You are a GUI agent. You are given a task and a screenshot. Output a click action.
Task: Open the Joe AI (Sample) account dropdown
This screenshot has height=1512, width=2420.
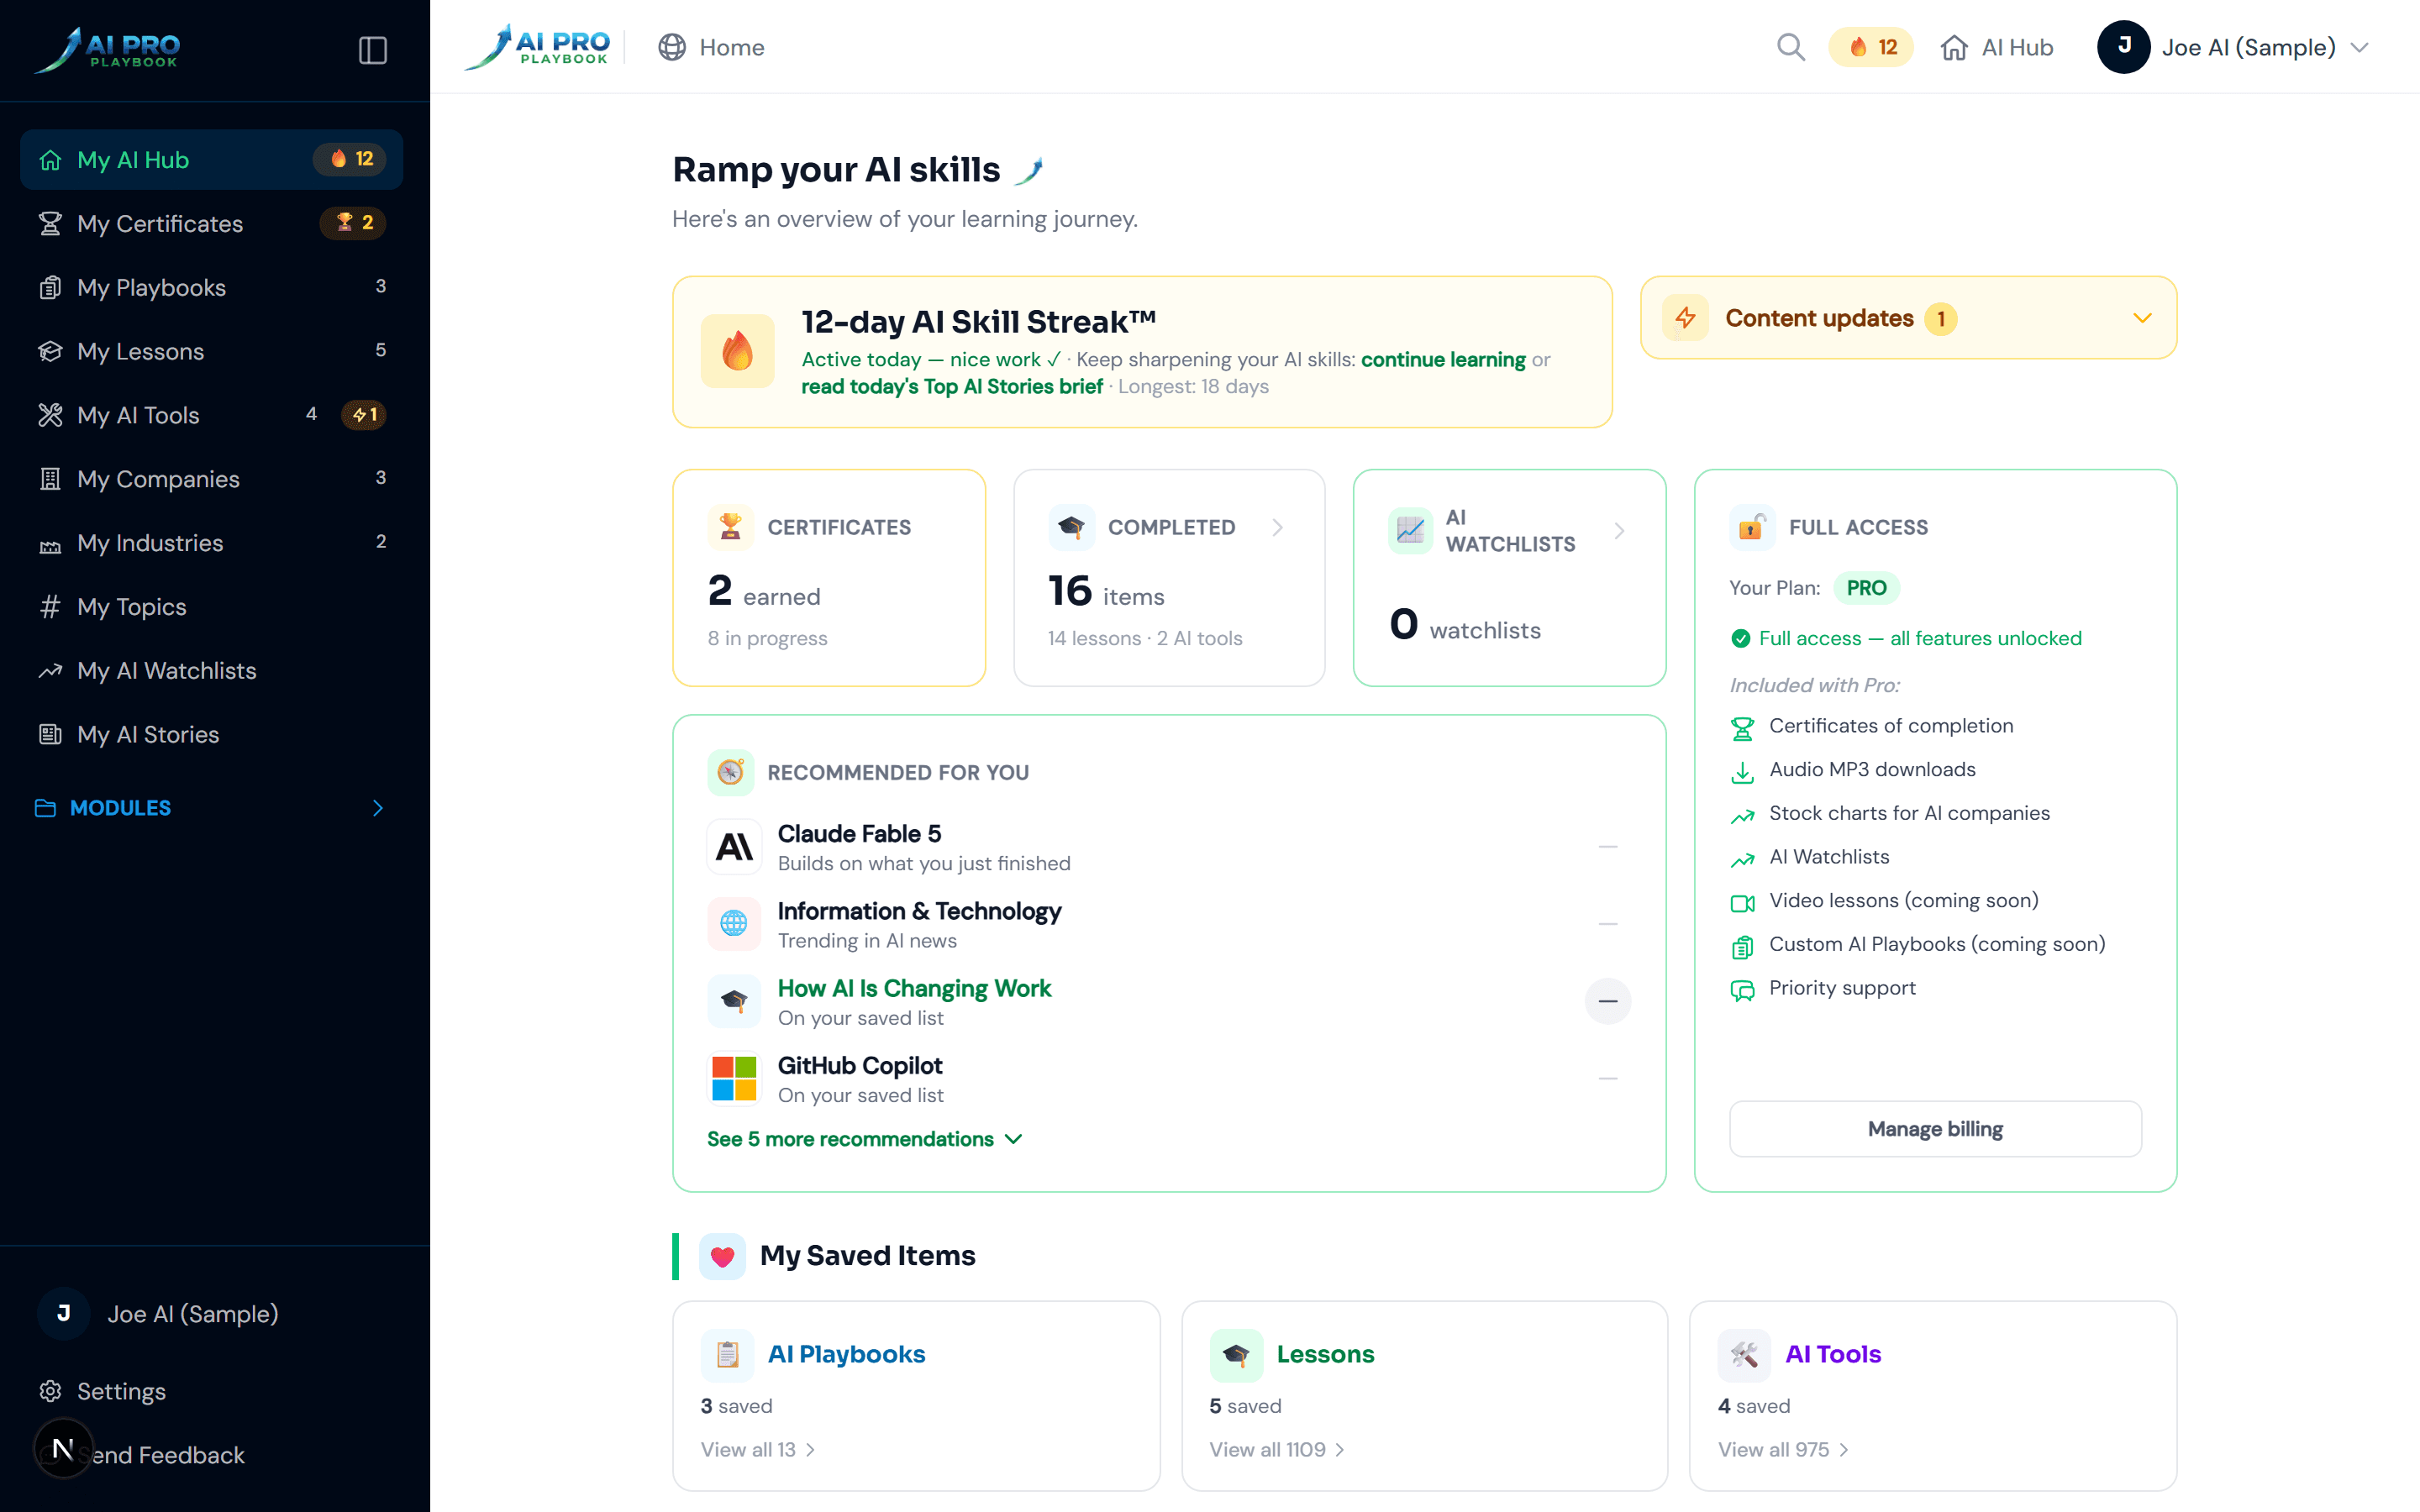pos(2233,47)
